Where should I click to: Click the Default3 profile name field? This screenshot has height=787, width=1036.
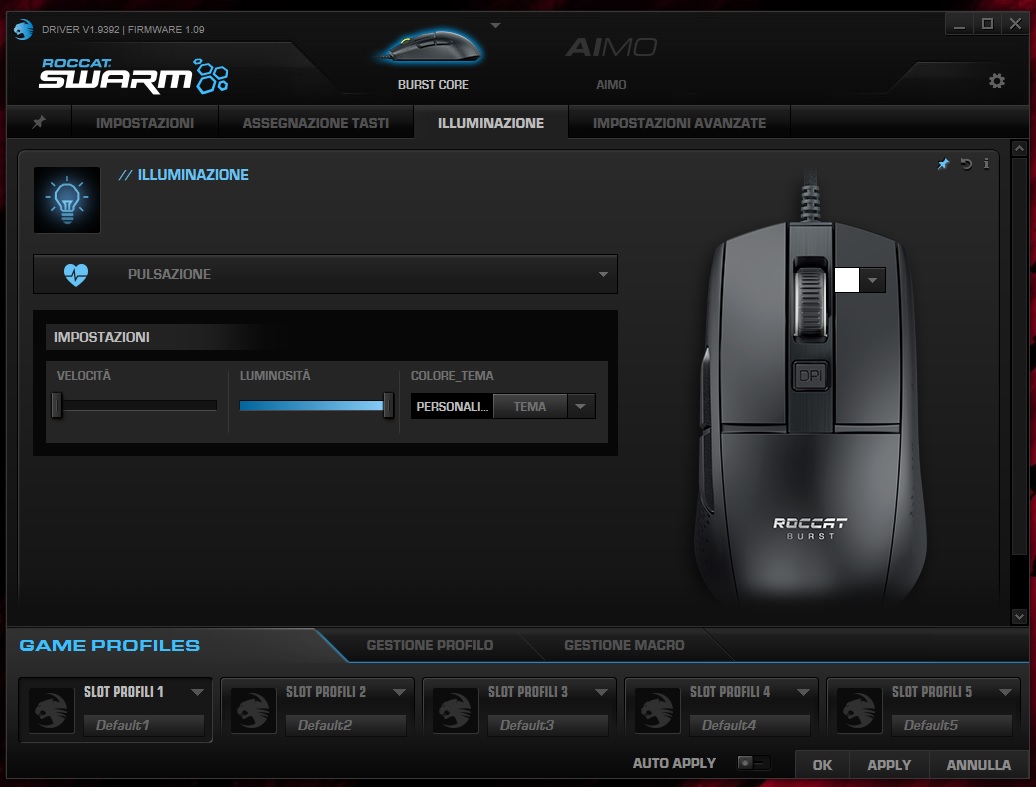[548, 725]
